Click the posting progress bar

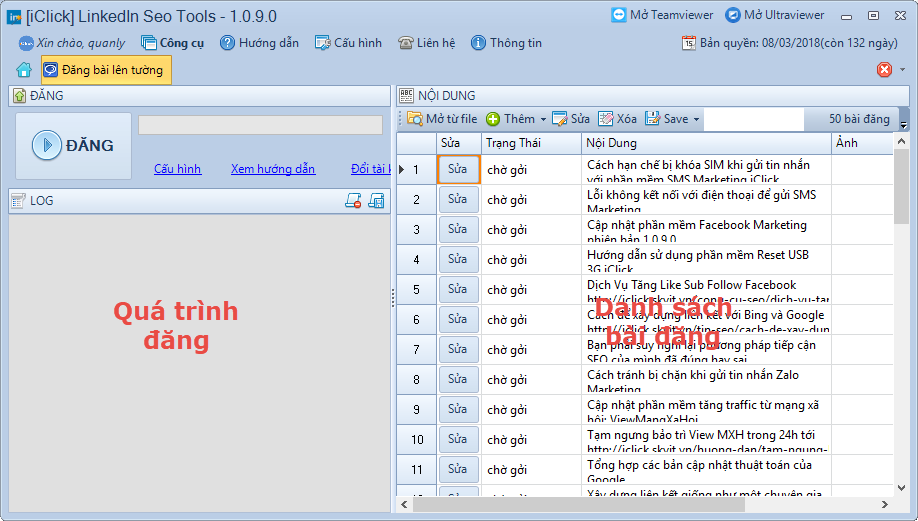click(x=260, y=125)
